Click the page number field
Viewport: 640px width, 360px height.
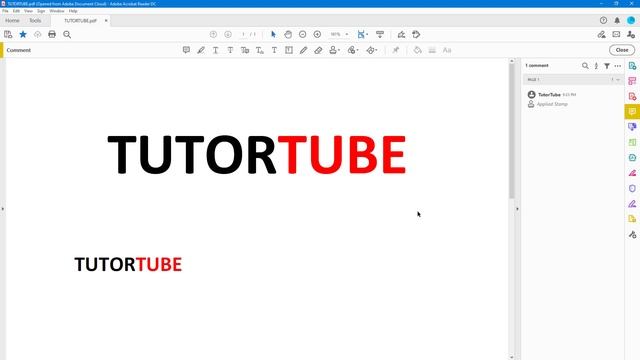243,34
